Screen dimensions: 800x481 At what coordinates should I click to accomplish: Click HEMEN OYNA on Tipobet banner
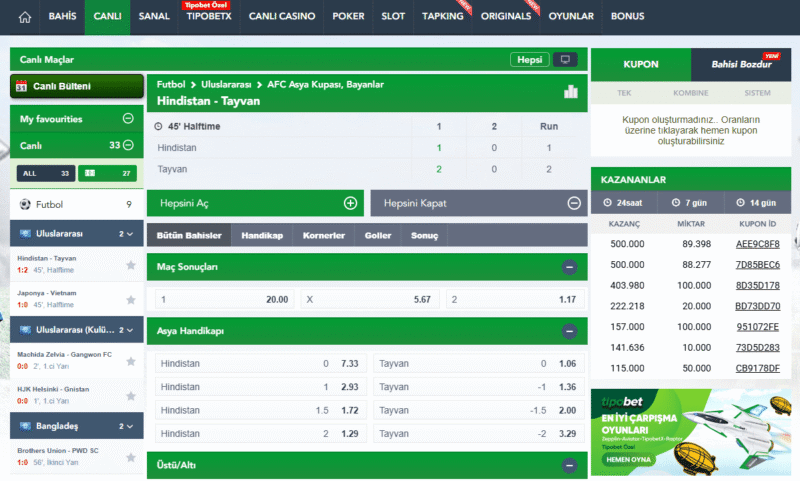pyautogui.click(x=629, y=460)
